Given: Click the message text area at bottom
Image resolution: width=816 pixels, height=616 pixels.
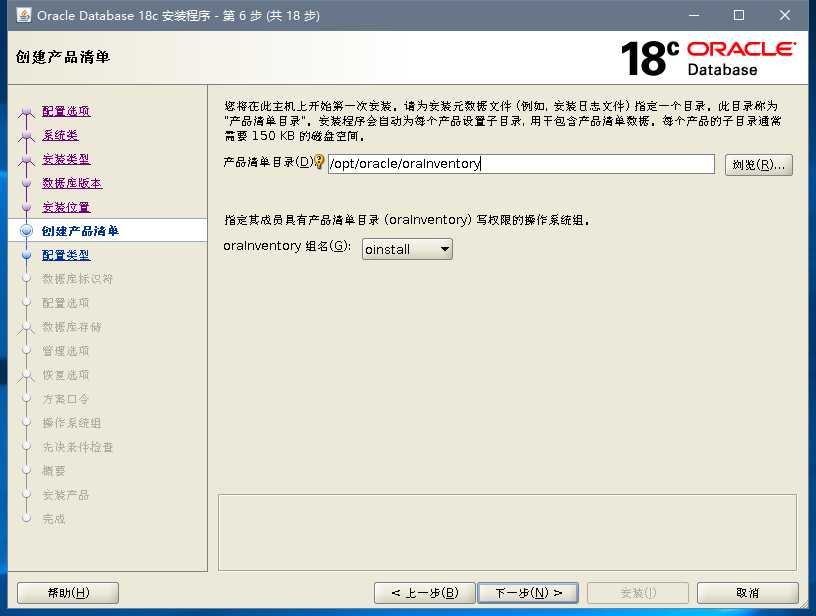Looking at the screenshot, I should click(507, 532).
